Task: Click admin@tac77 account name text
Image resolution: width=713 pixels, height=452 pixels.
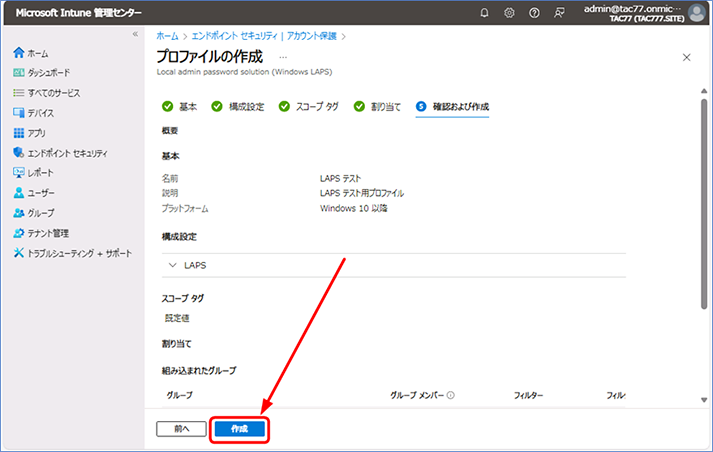Action: point(633,9)
